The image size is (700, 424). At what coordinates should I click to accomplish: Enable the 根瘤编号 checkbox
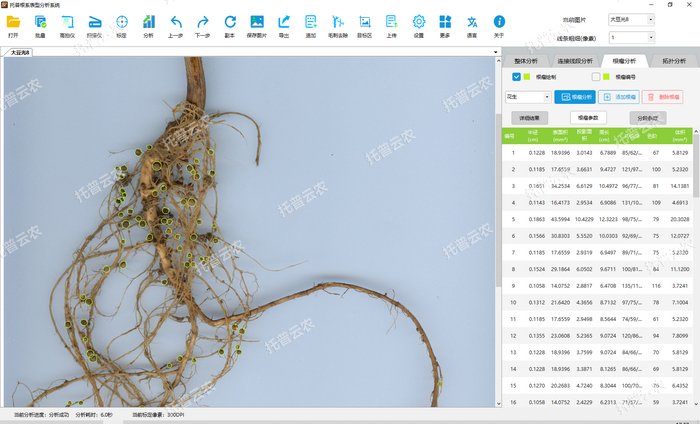pos(596,77)
